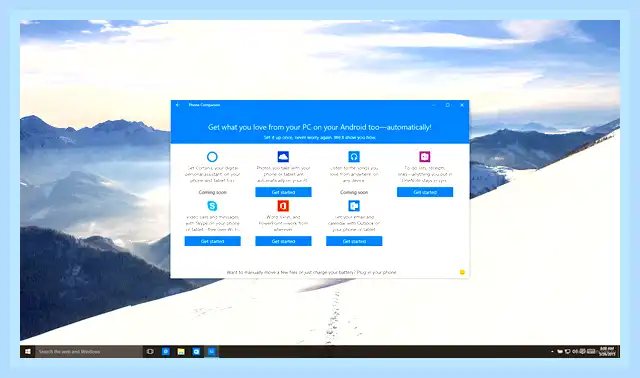Click the OneDrive cloud icon
The width and height of the screenshot is (640, 378).
point(283,156)
